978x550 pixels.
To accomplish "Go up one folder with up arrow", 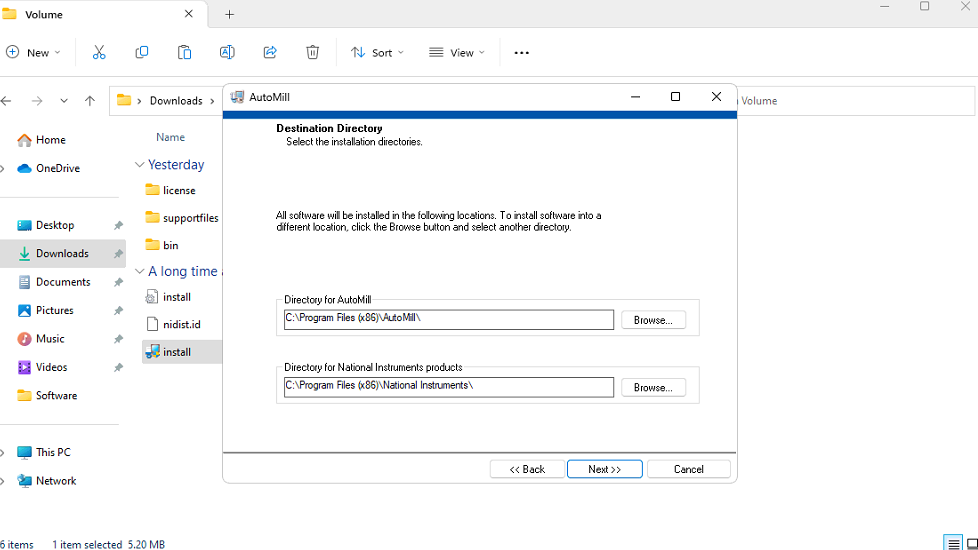I will (x=90, y=100).
